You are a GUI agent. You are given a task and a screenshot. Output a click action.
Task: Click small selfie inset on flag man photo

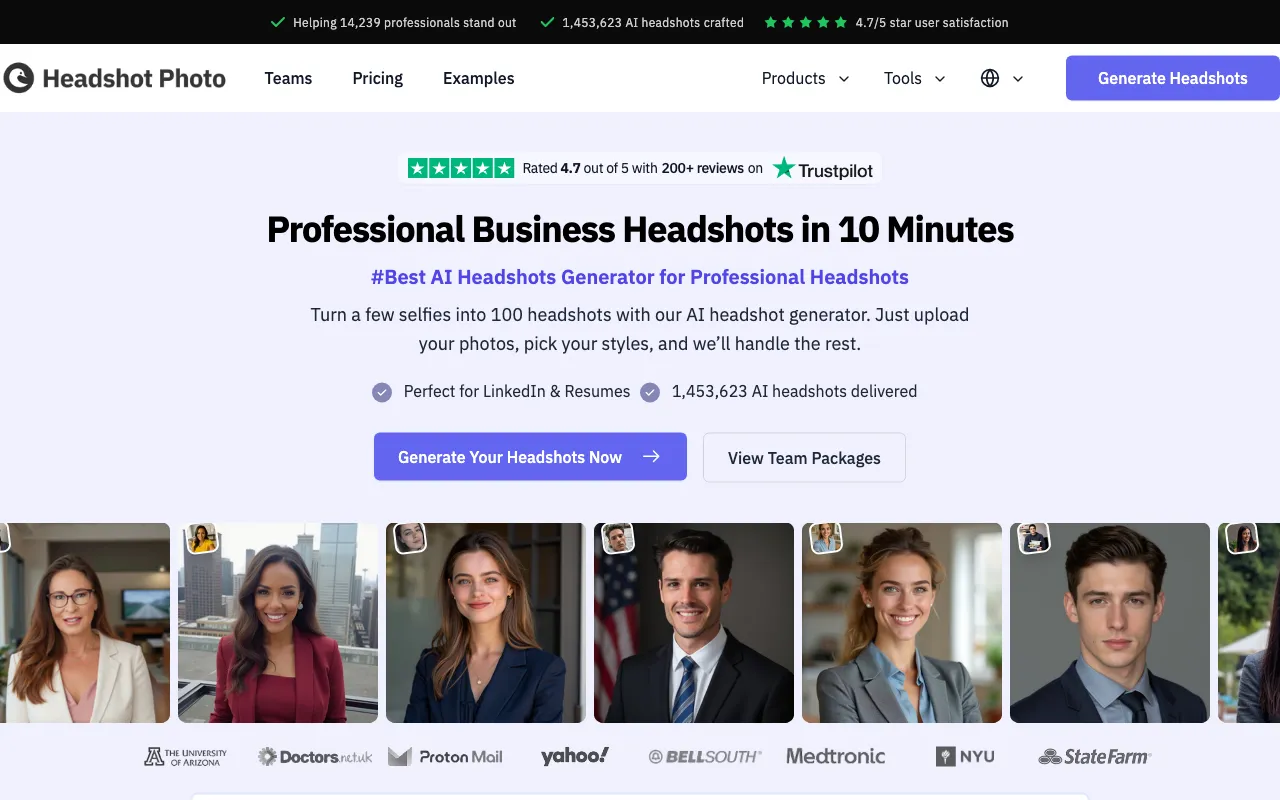[x=618, y=538]
